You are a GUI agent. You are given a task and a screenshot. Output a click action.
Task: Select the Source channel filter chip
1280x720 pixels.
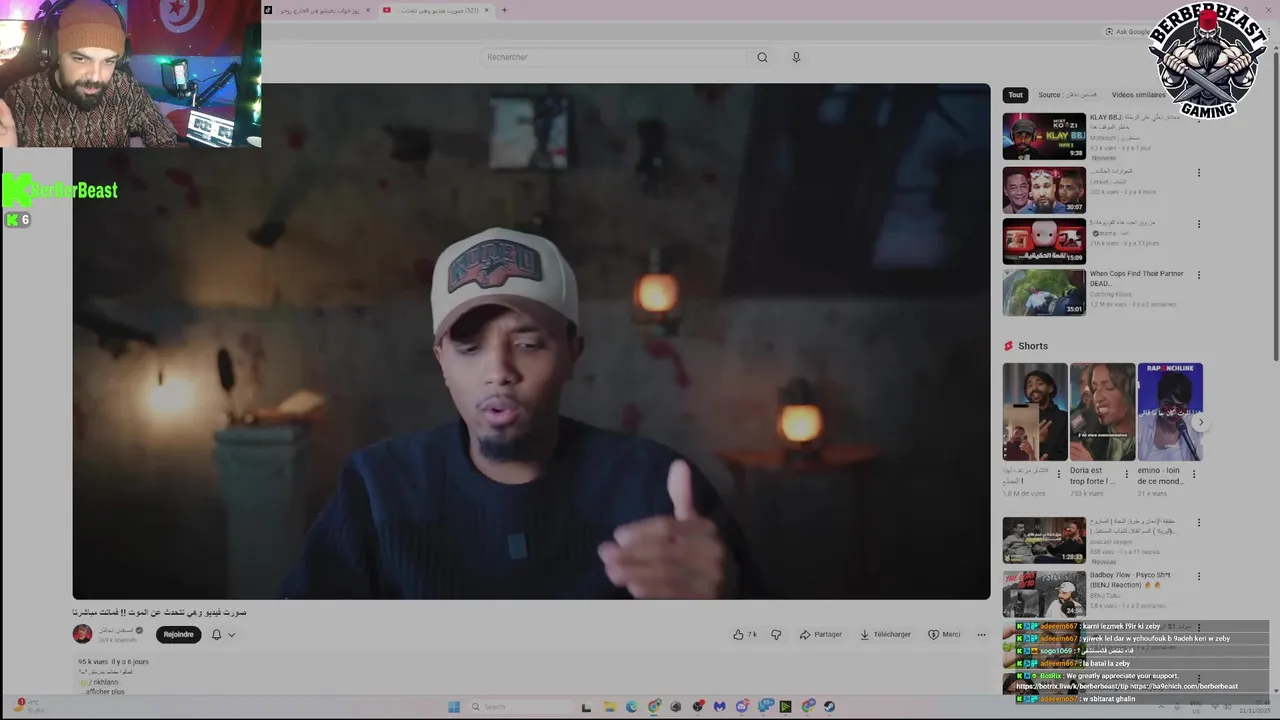[x=1067, y=95]
